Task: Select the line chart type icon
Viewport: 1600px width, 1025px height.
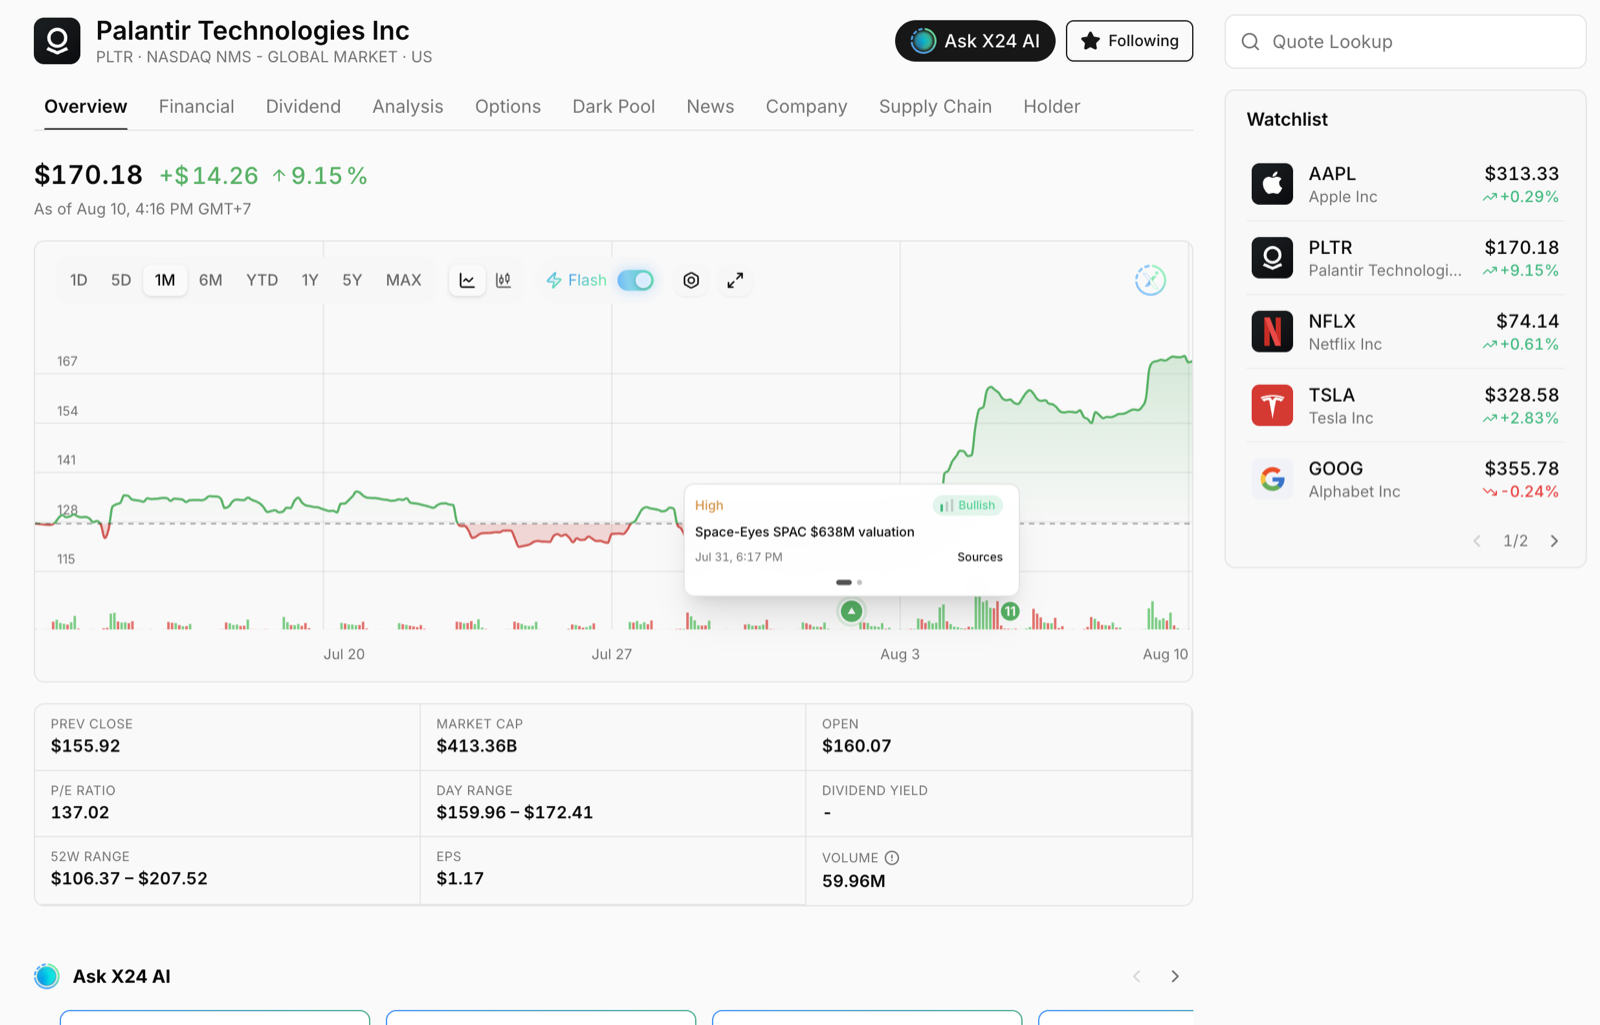Action: click(467, 281)
